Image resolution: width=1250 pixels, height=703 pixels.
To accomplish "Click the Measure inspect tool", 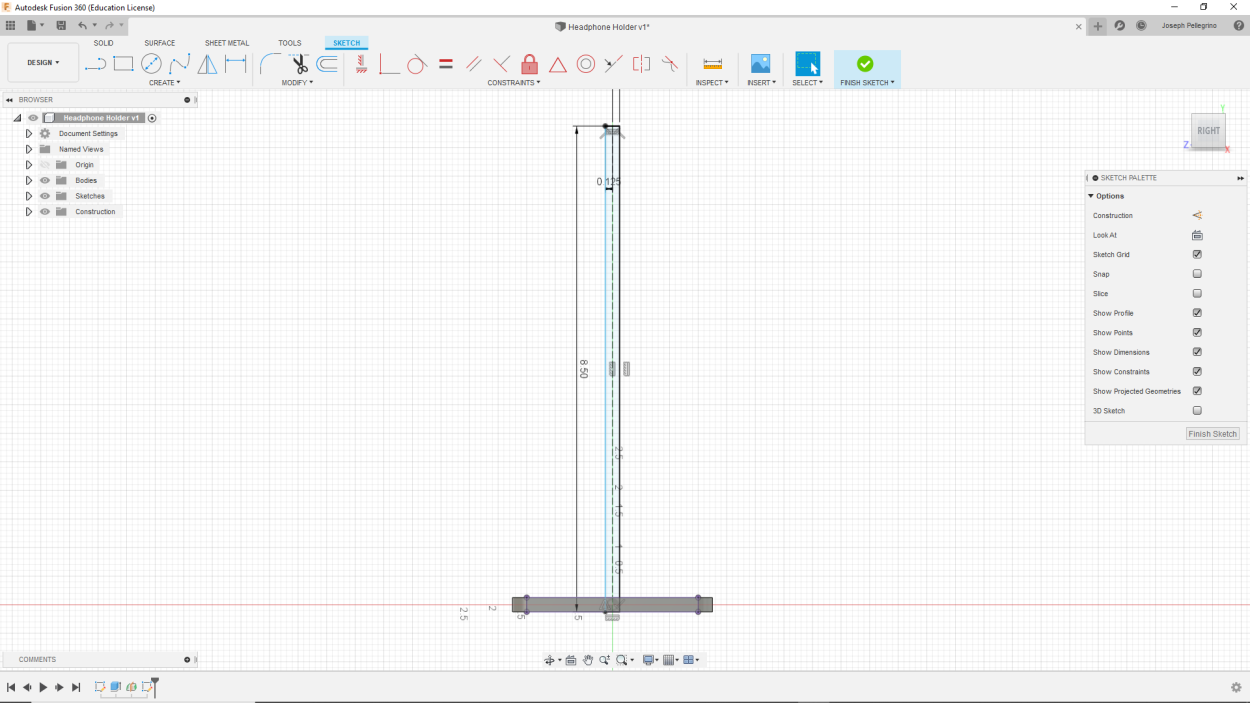I will pyautogui.click(x=713, y=64).
